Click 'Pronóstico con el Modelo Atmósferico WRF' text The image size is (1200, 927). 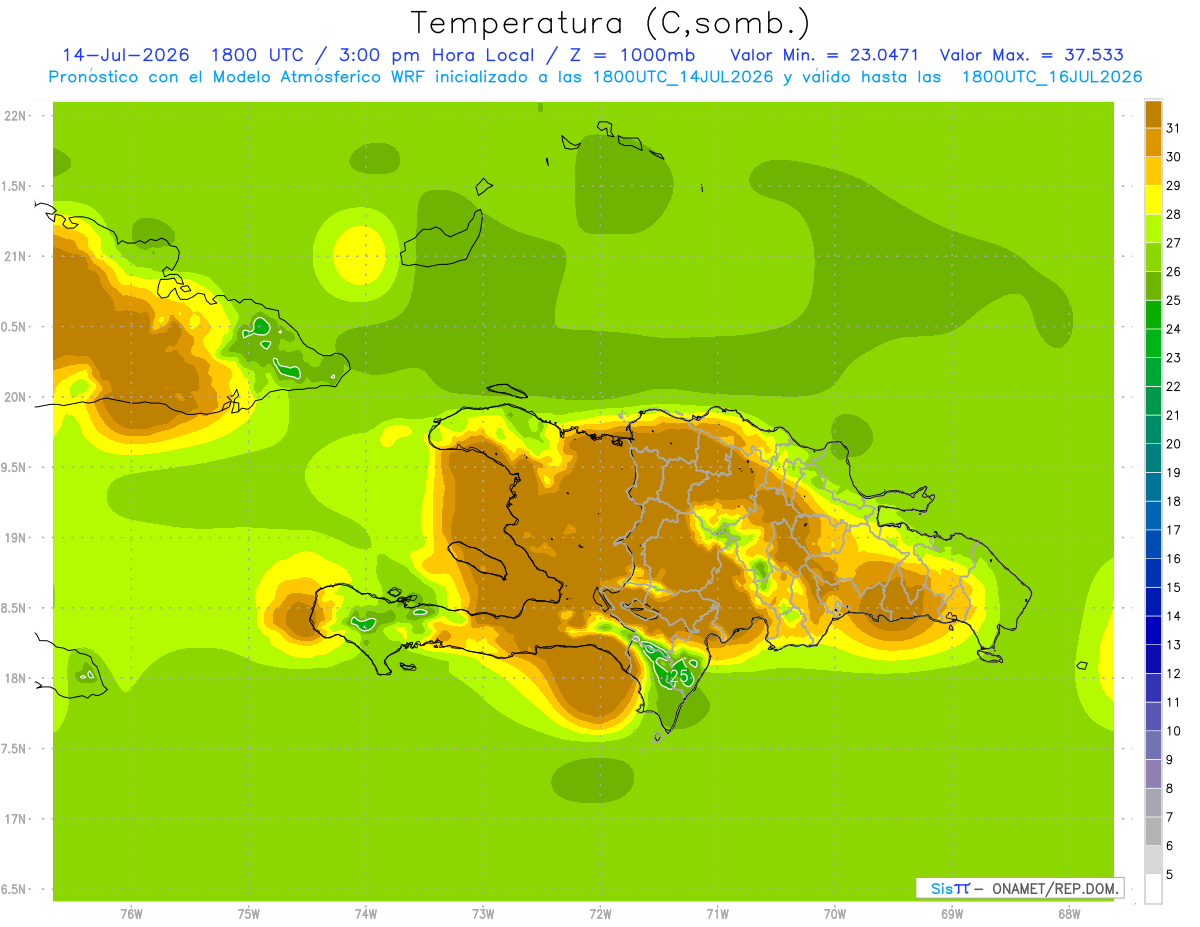click(239, 77)
